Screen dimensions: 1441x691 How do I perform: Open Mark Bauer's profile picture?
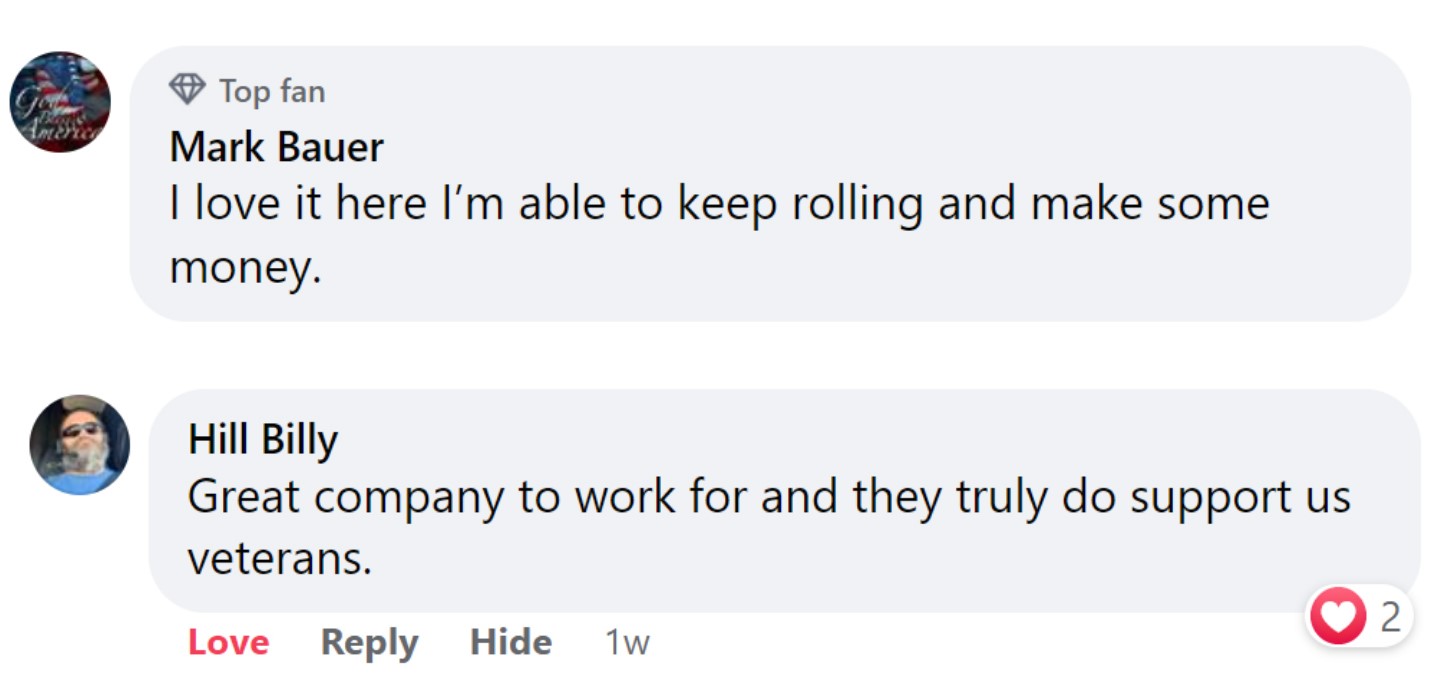pos(60,102)
